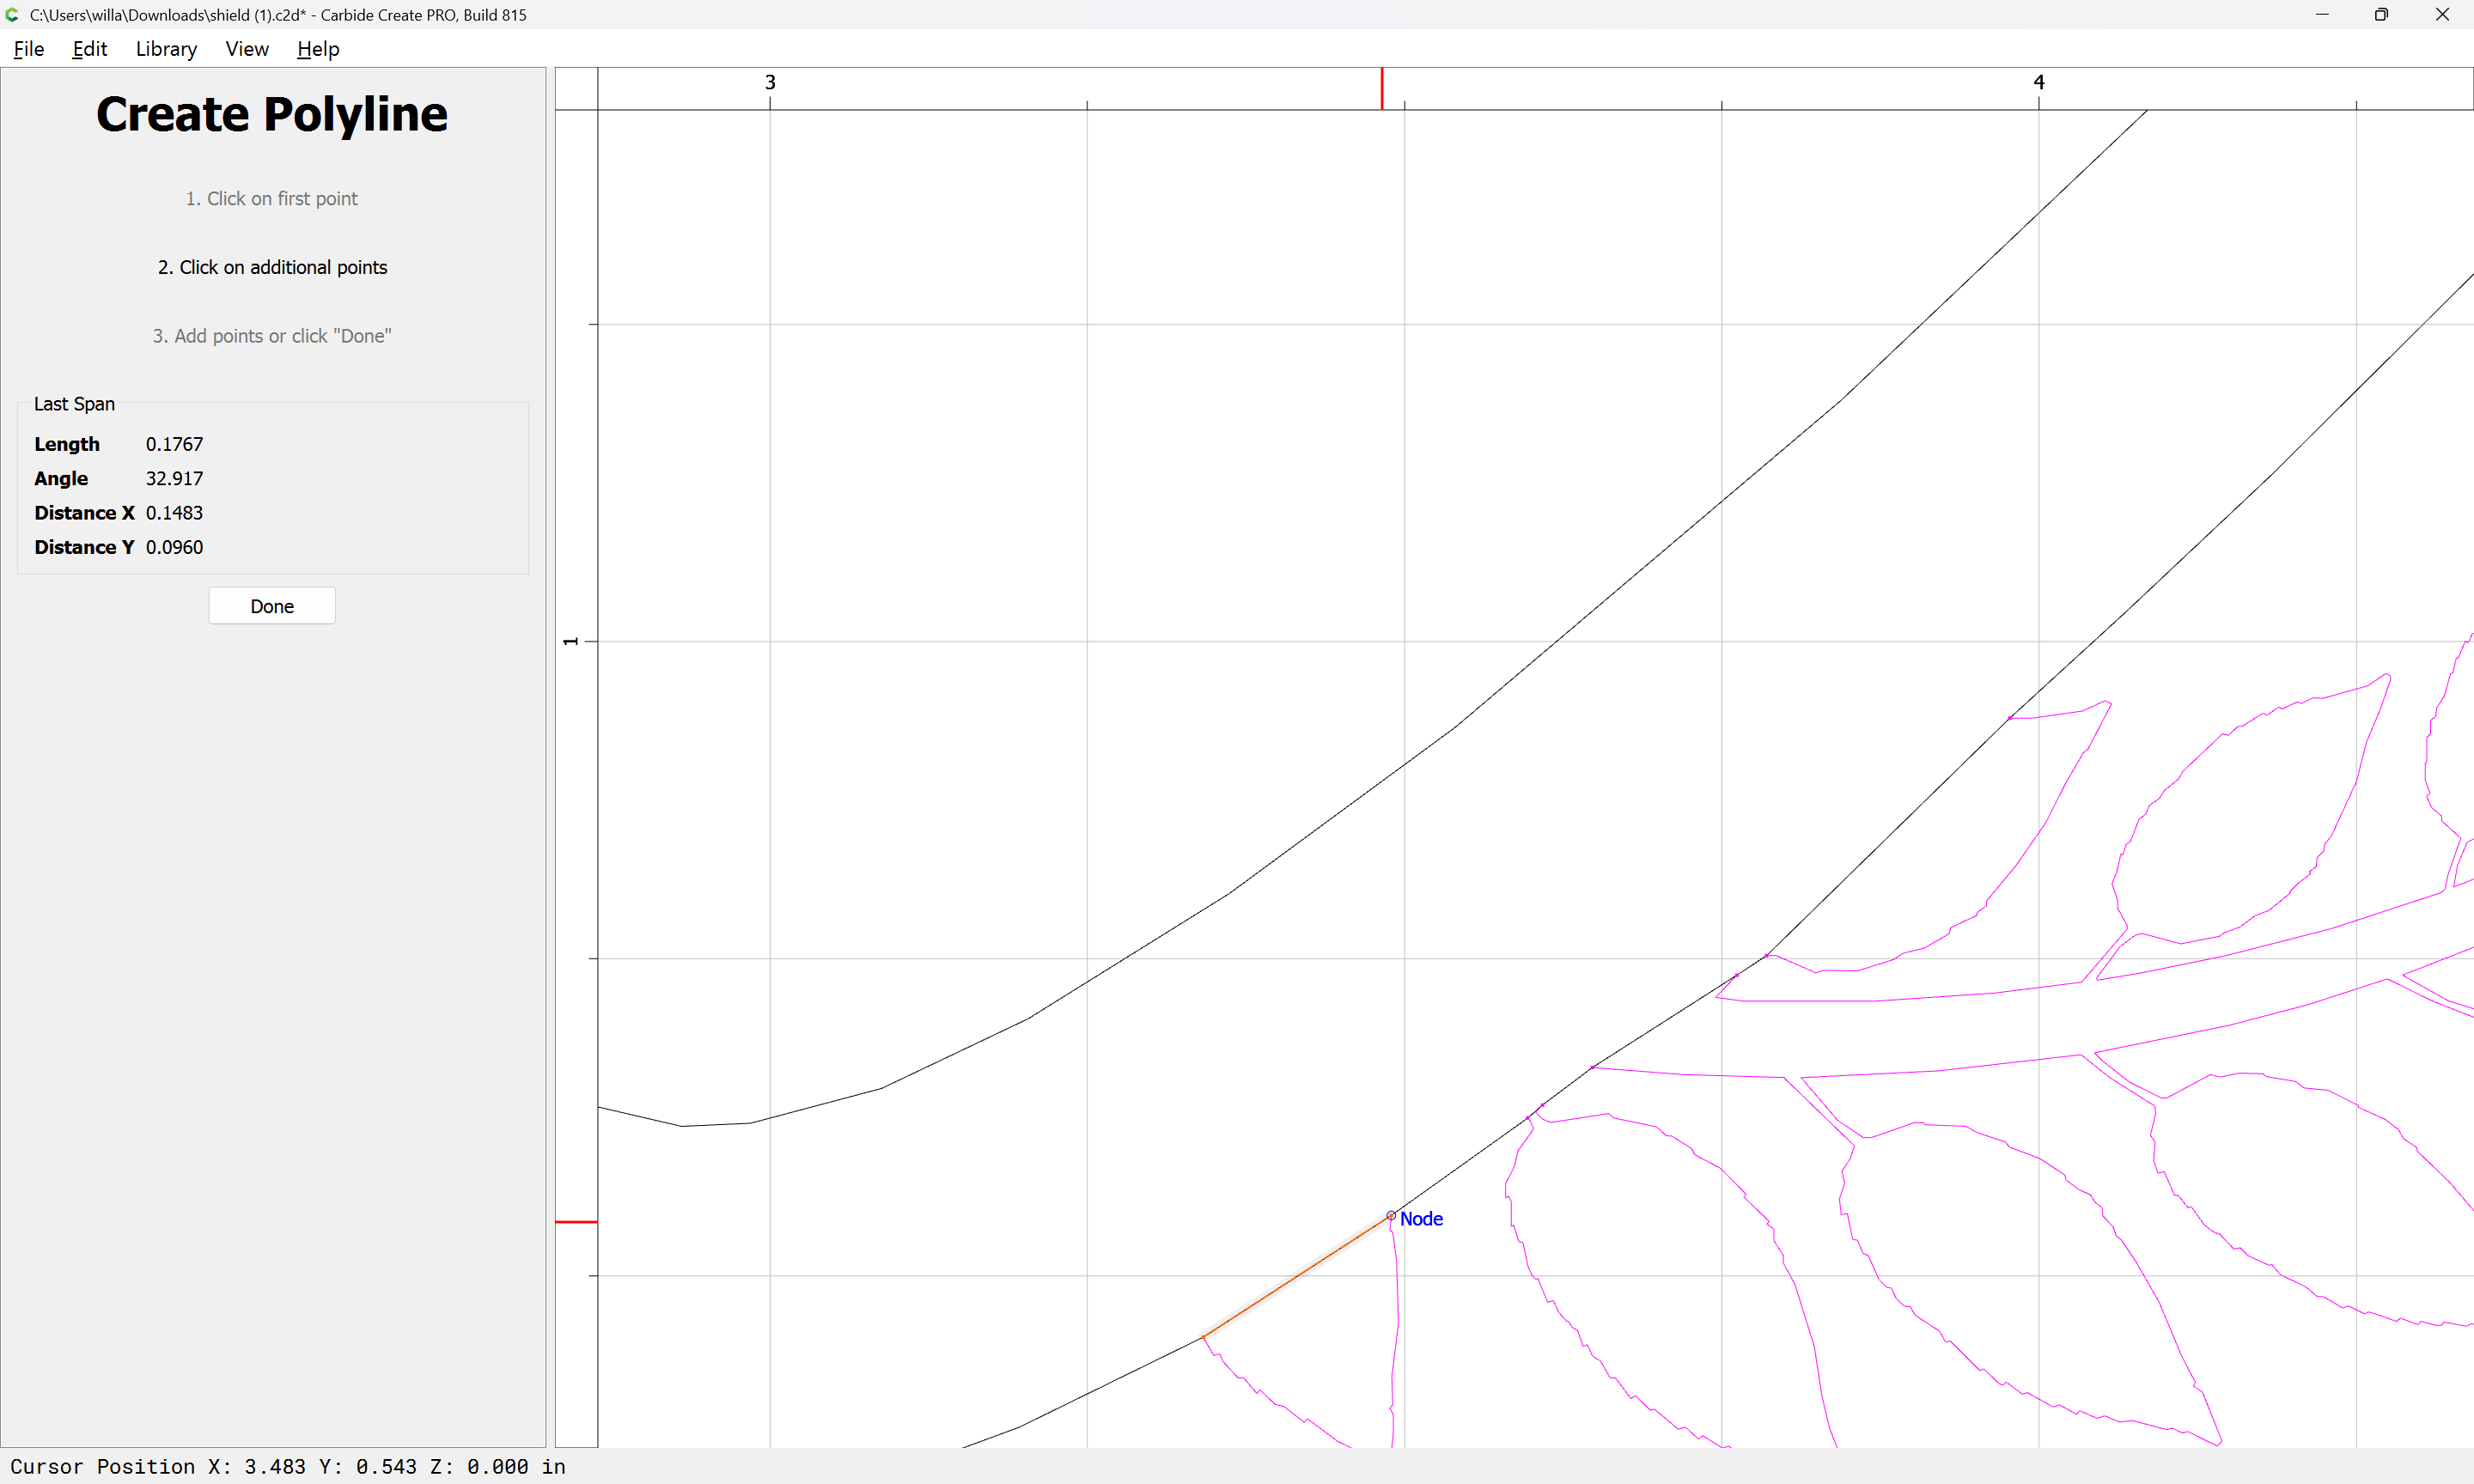Click the Distance X value 0.1483
2474x1484 pixels.
coord(174,513)
